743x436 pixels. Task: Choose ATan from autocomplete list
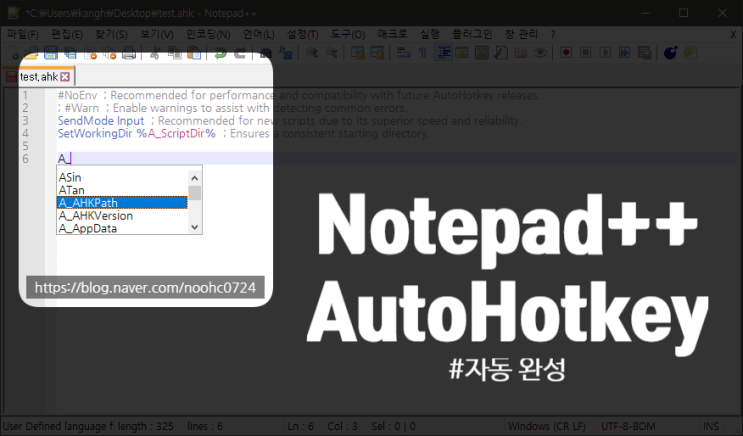[122, 190]
